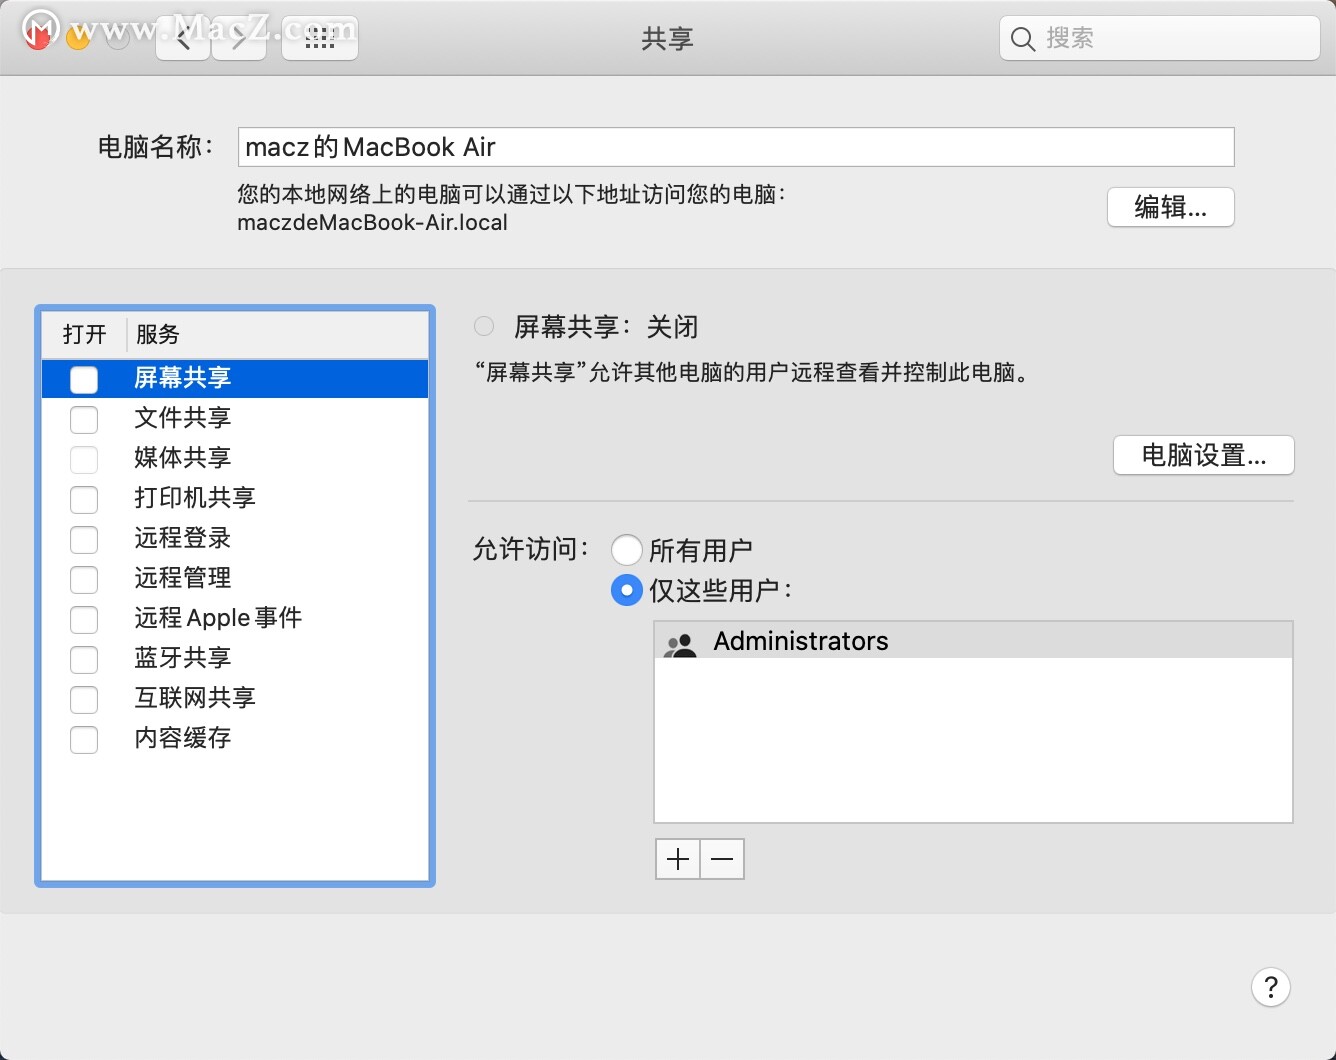This screenshot has width=1336, height=1060.
Task: Click the 编辑... button
Action: pyautogui.click(x=1170, y=207)
